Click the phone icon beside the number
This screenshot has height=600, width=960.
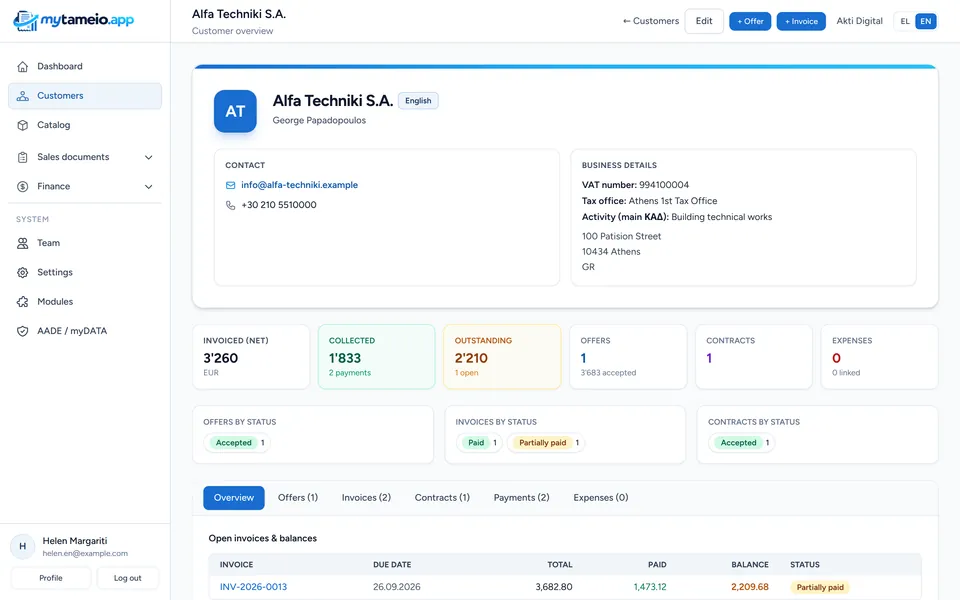230,205
